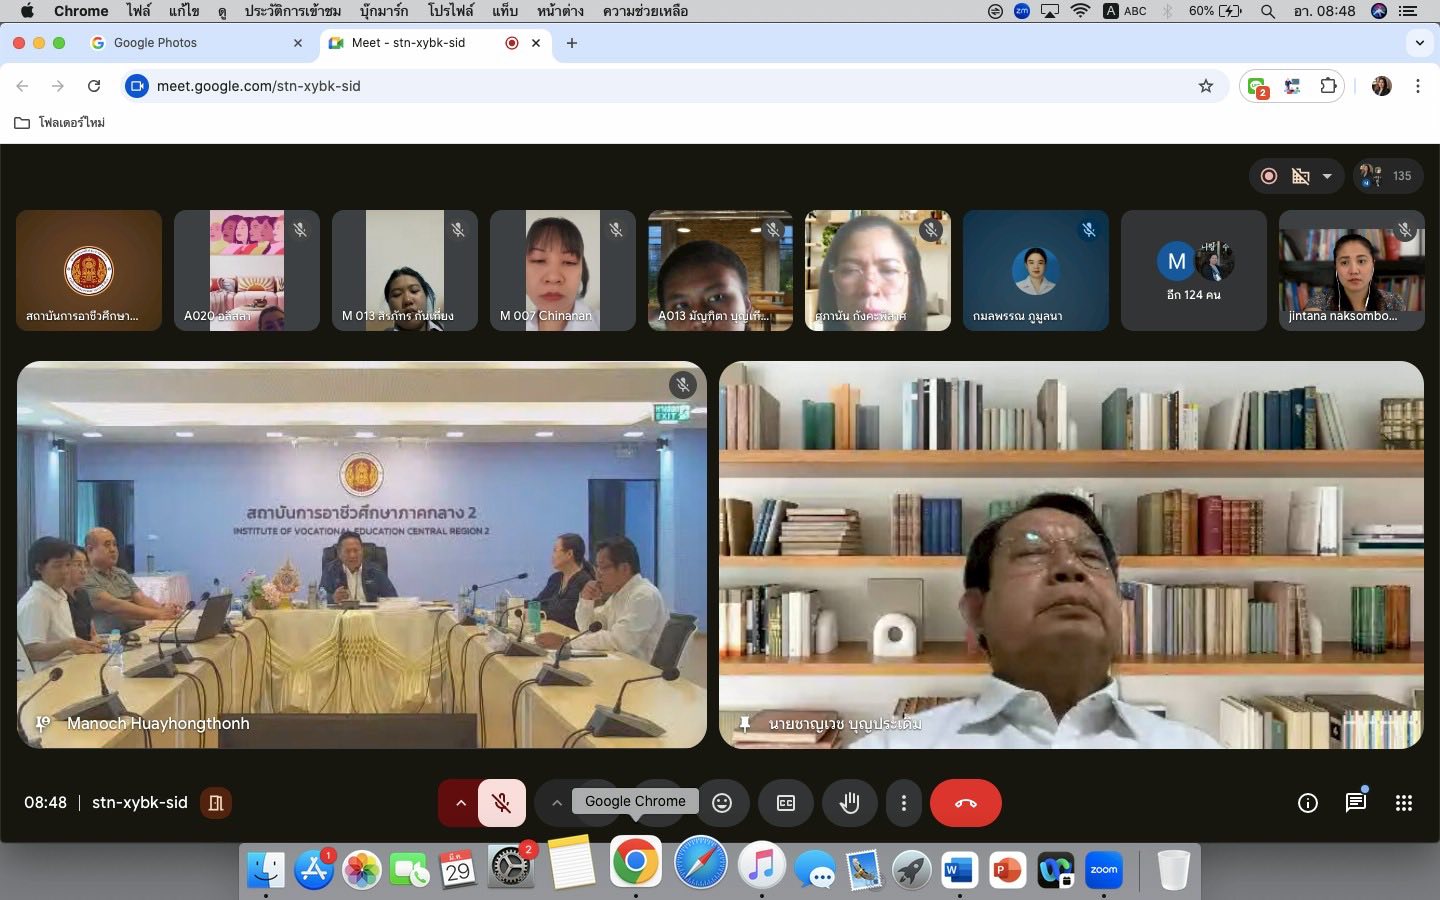Unmute the microphone in the call controls
The width and height of the screenshot is (1440, 900).
tap(502, 803)
